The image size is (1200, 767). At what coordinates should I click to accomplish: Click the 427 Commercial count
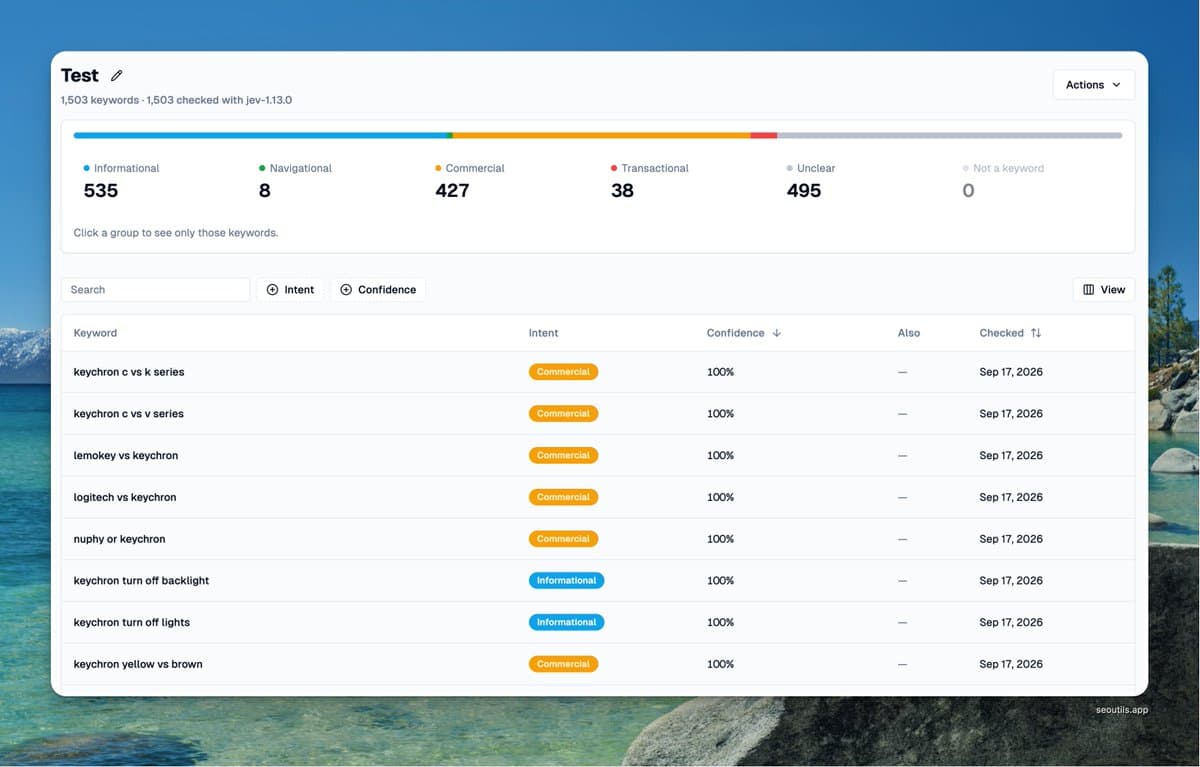pyautogui.click(x=452, y=191)
